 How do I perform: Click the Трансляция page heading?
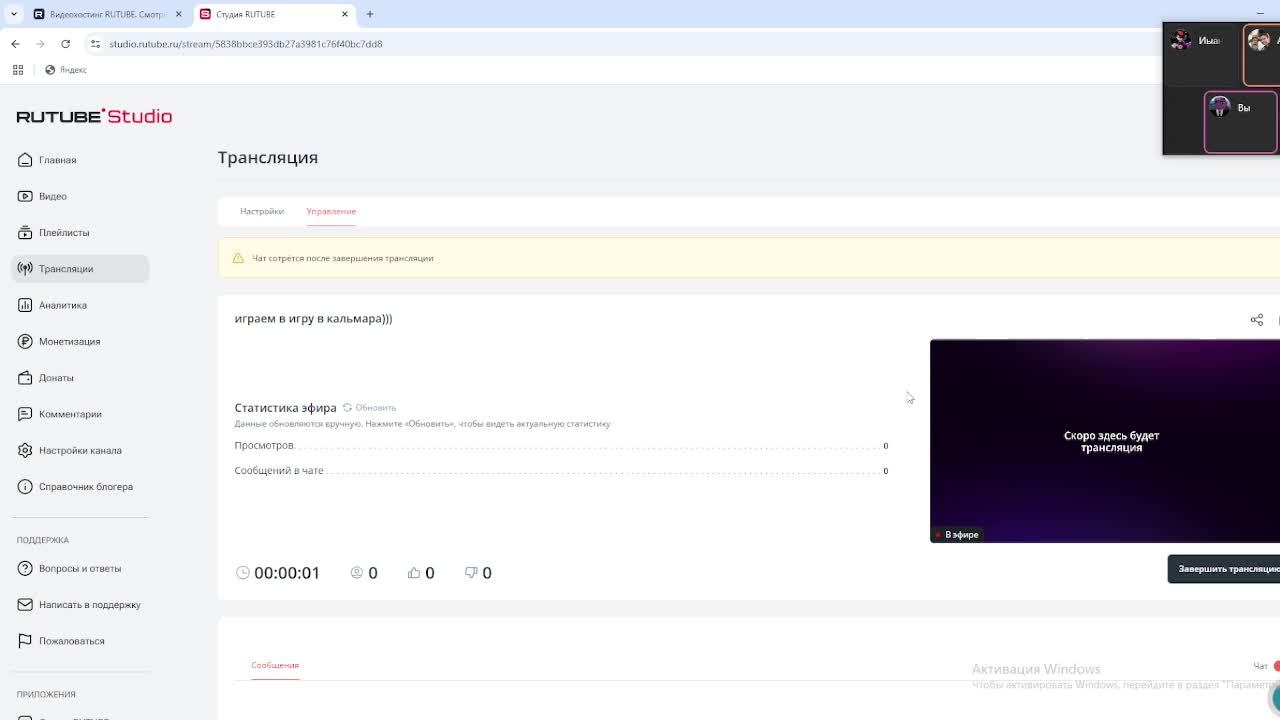point(268,158)
